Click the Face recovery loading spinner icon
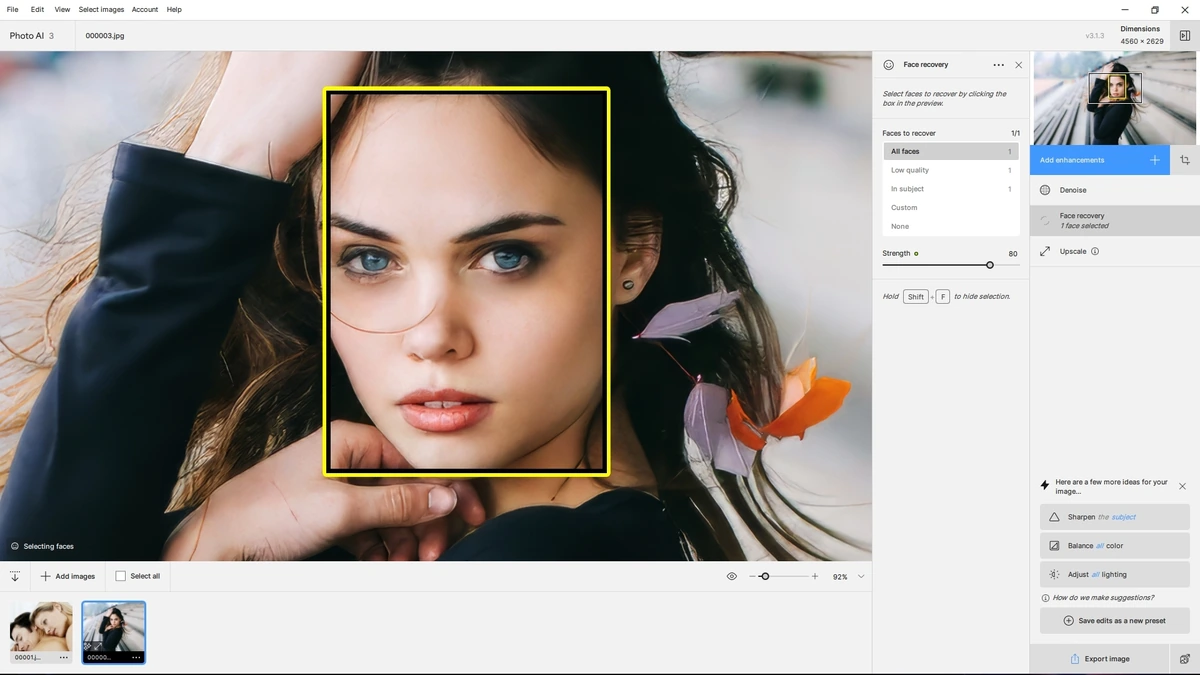 click(1045, 220)
